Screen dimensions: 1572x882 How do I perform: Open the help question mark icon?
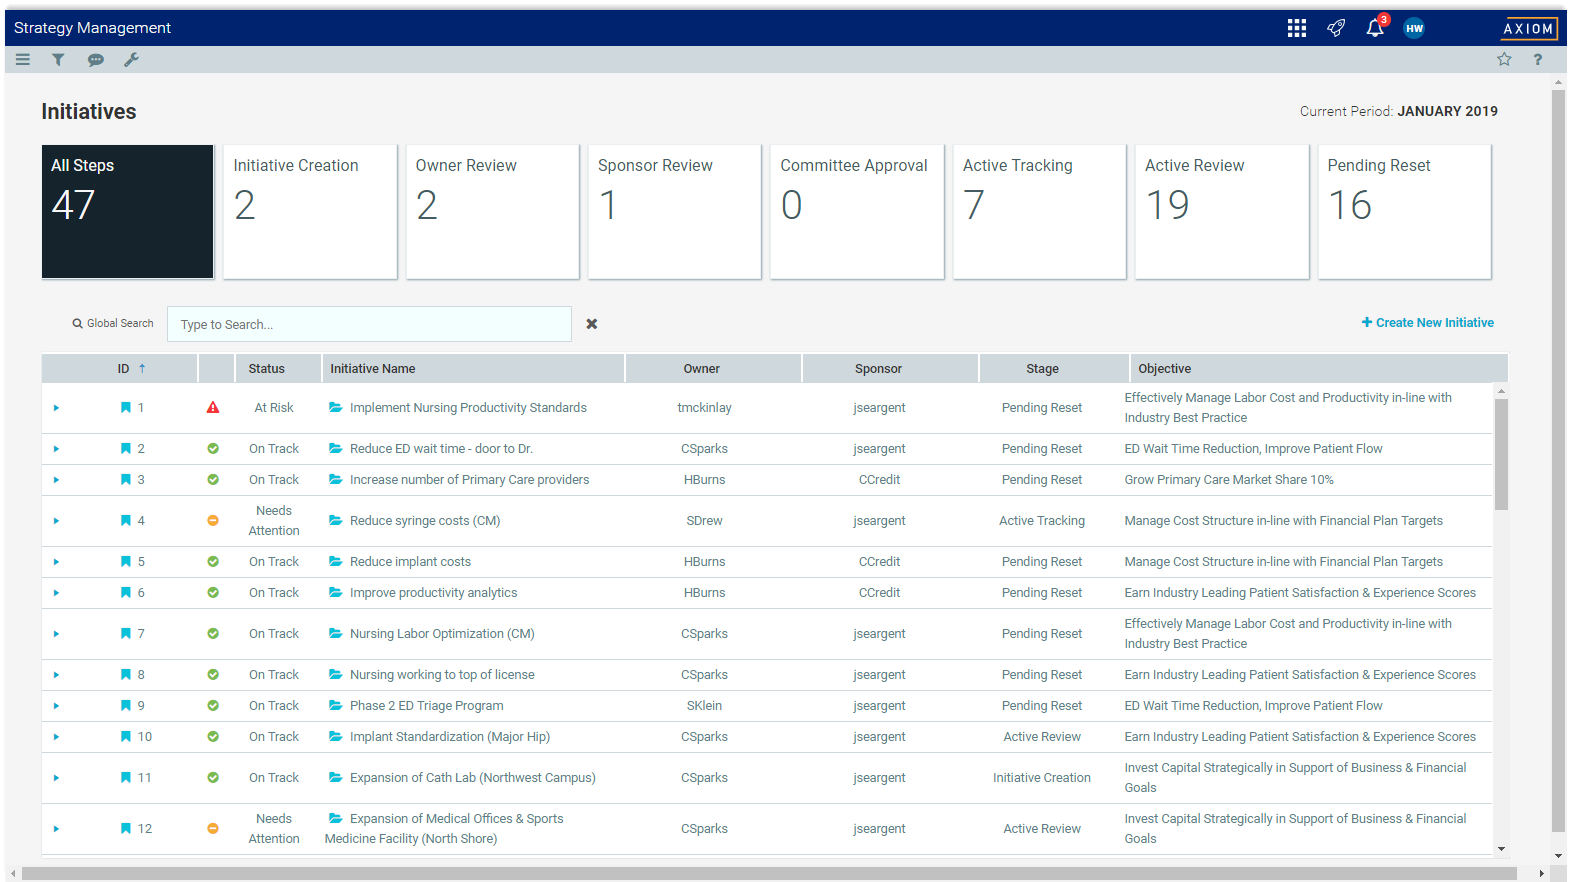click(1537, 60)
